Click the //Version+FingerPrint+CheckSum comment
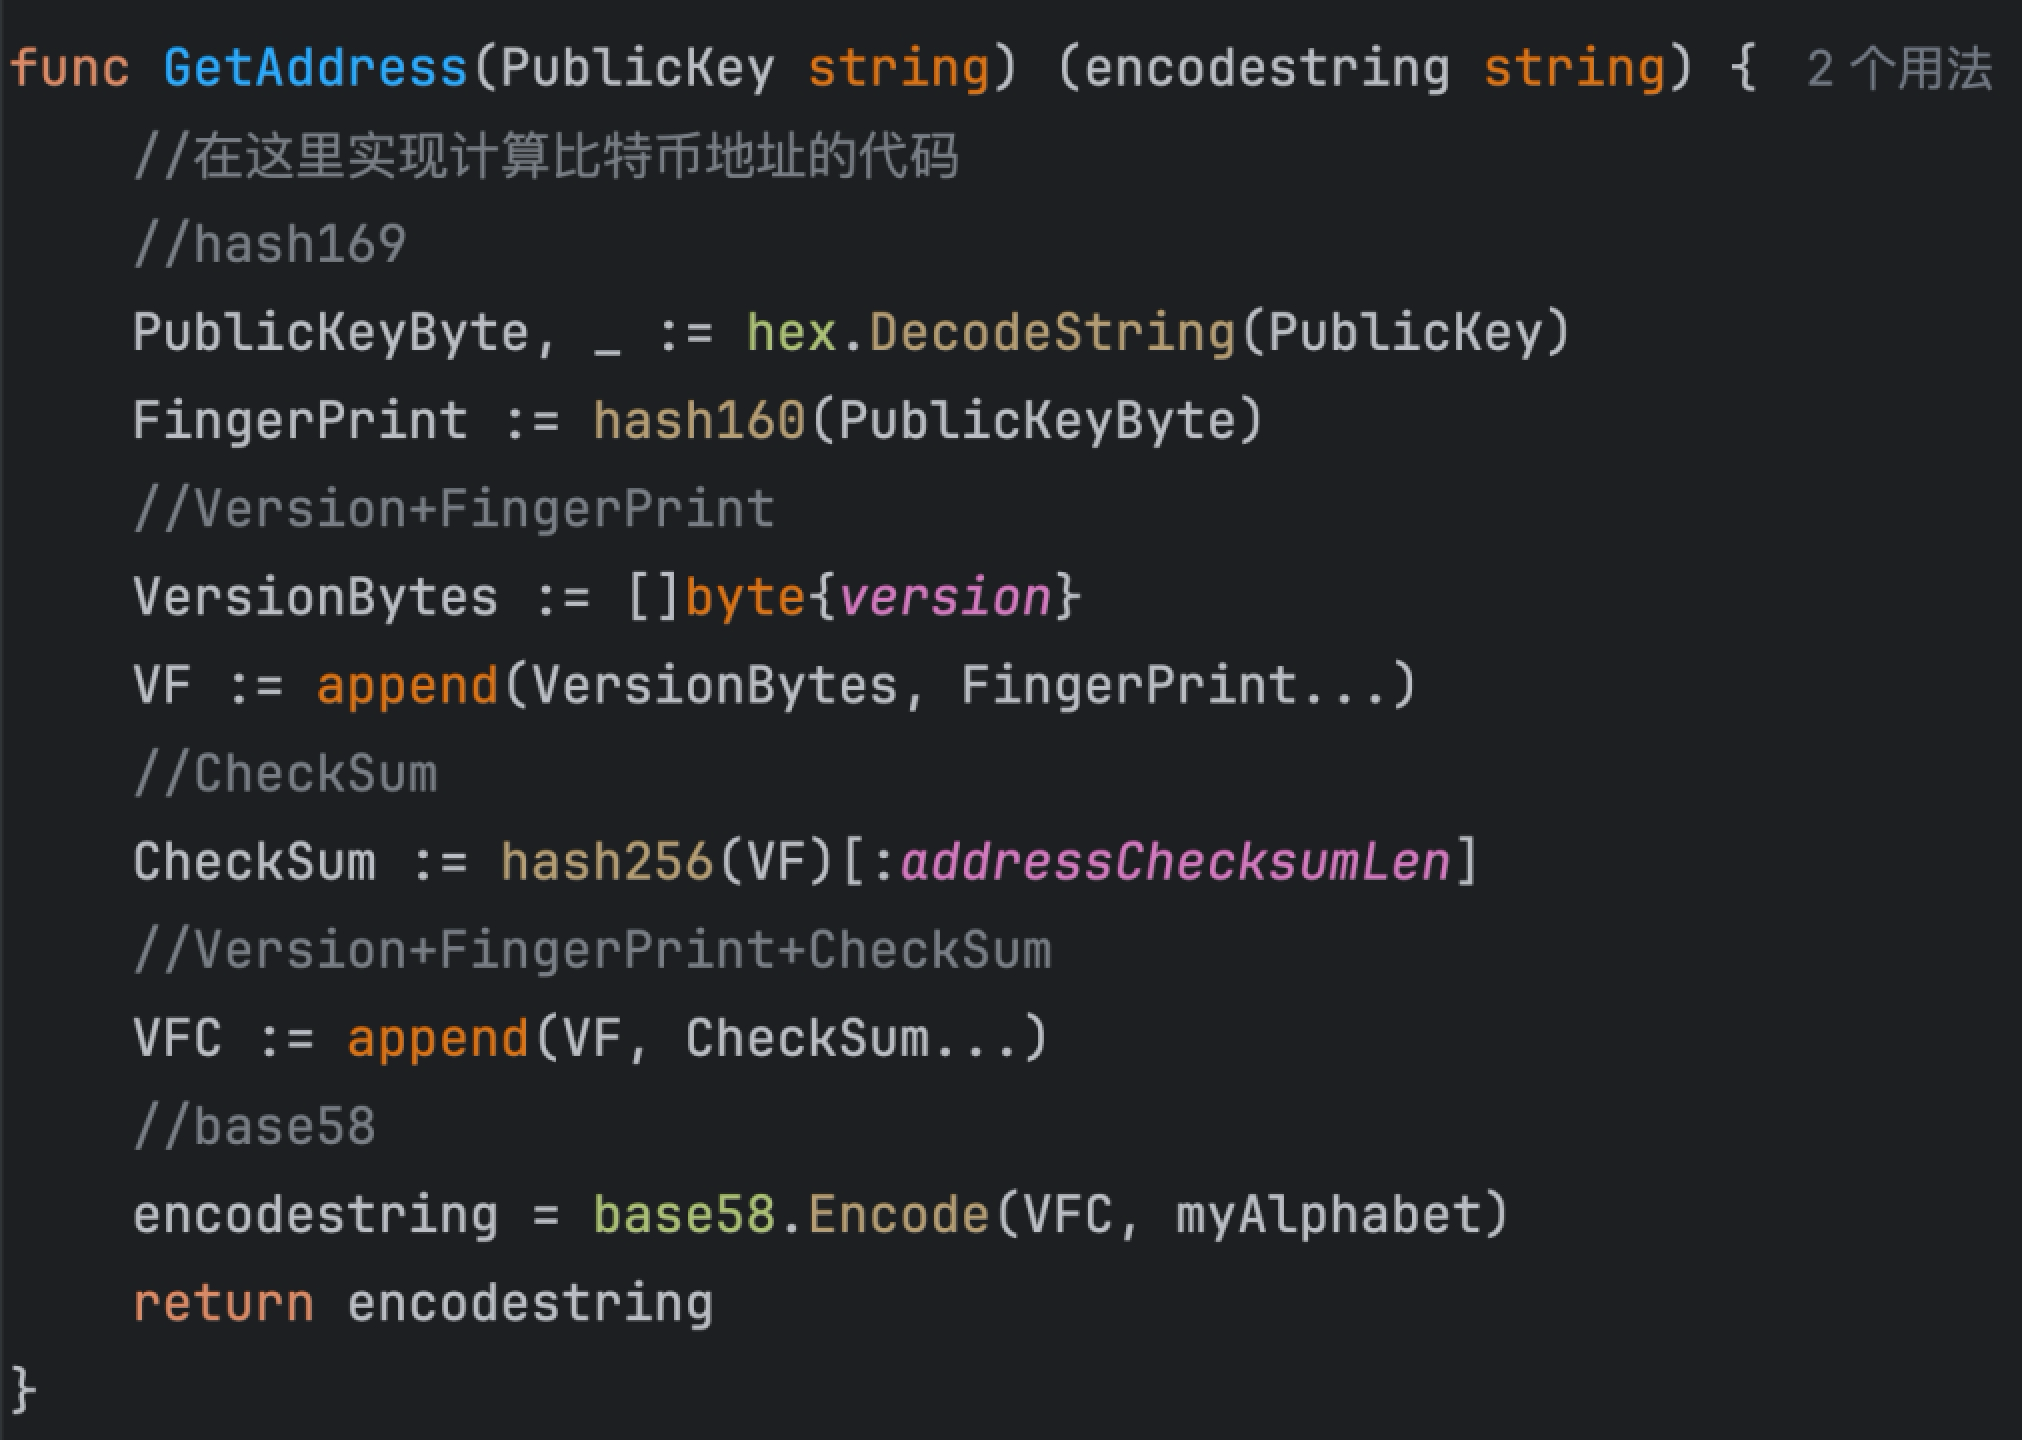The width and height of the screenshot is (2022, 1440). pyautogui.click(x=592, y=950)
